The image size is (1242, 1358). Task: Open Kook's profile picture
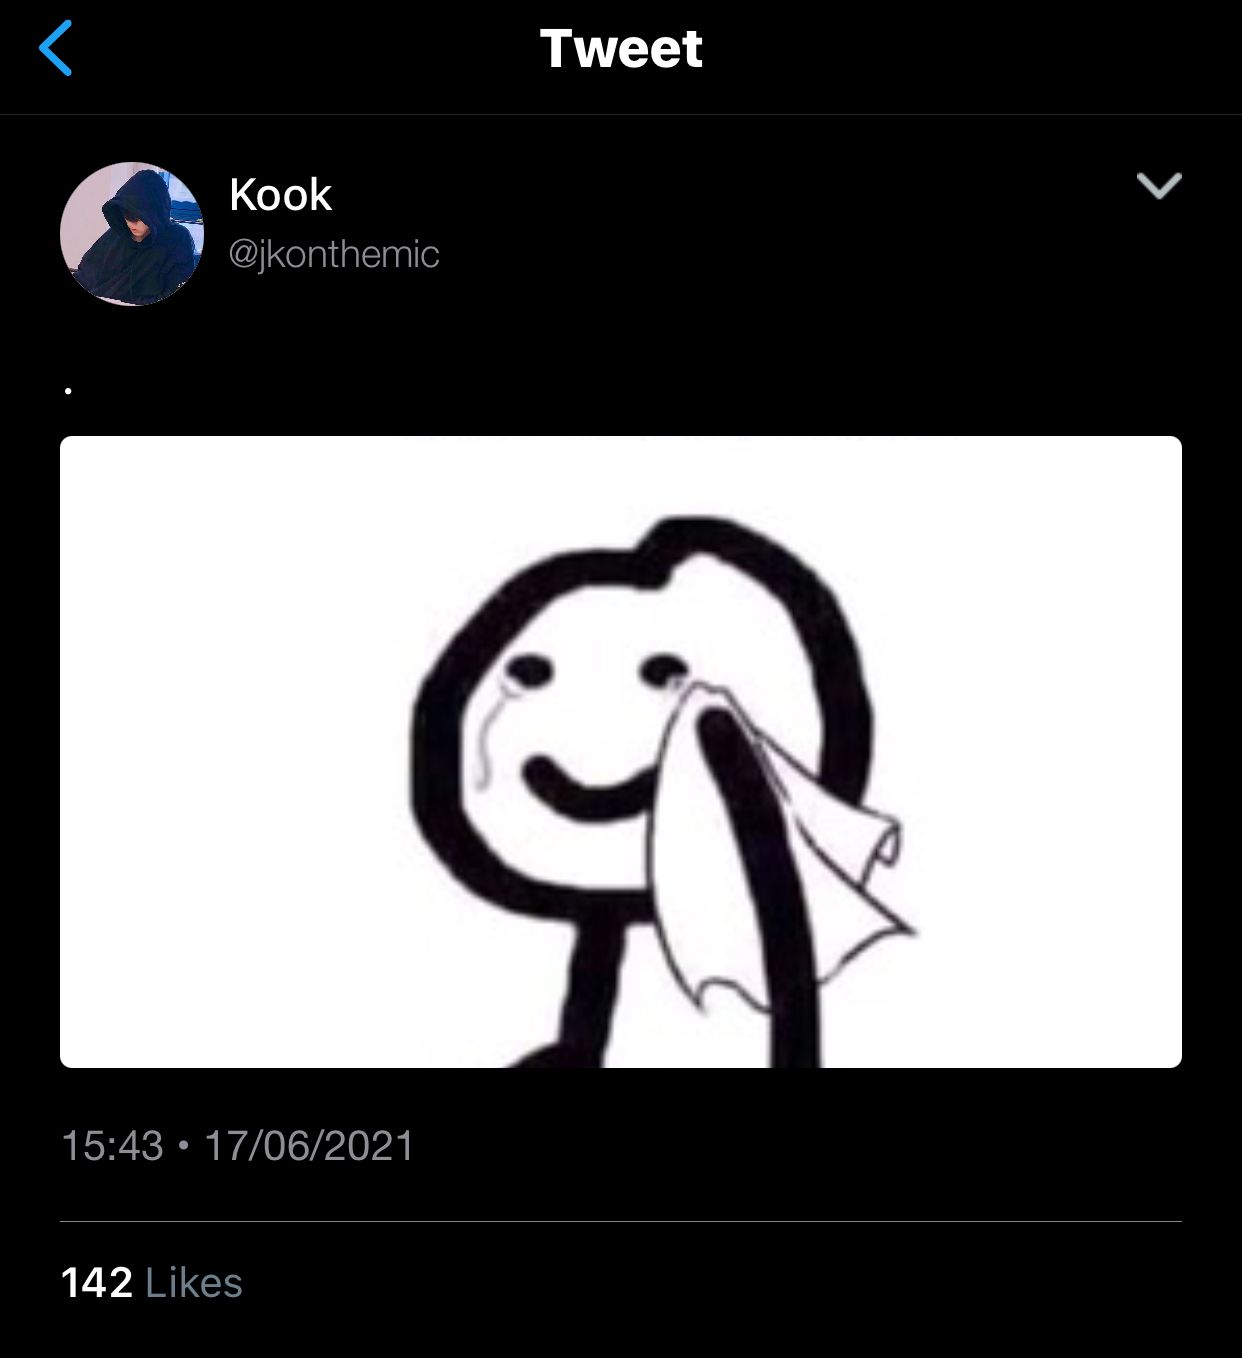click(x=132, y=233)
